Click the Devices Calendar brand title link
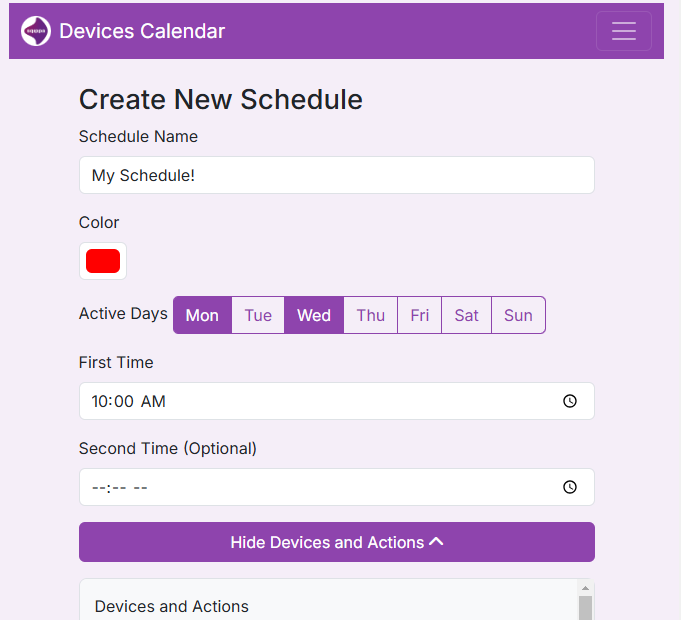681x620 pixels. coord(142,31)
